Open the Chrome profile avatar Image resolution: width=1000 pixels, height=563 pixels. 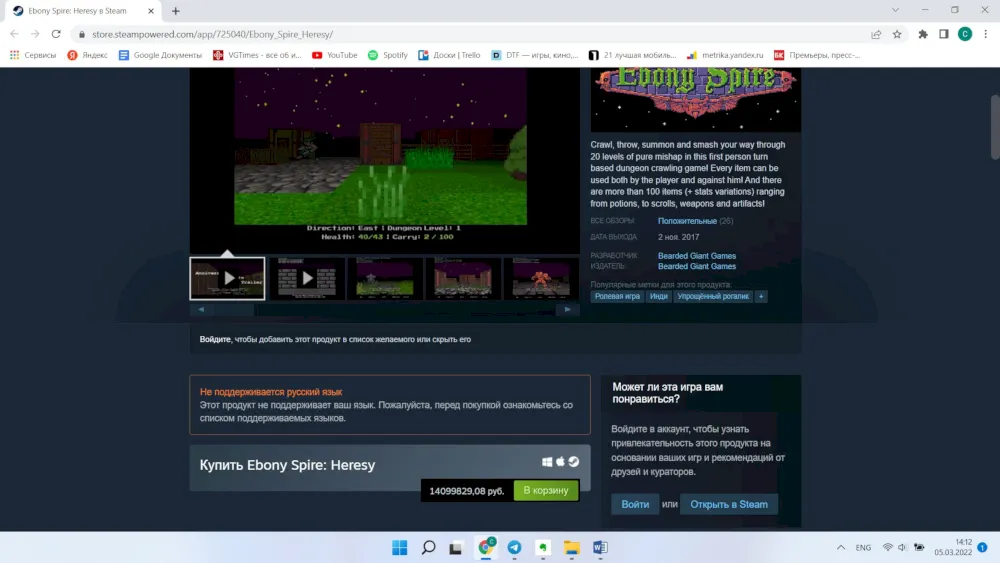tap(965, 34)
